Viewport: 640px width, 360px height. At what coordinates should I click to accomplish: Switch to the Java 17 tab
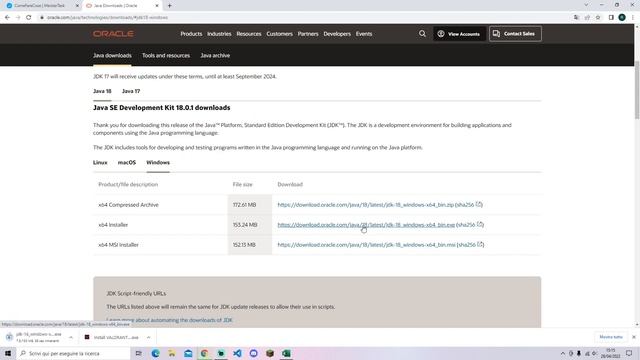coord(131,91)
